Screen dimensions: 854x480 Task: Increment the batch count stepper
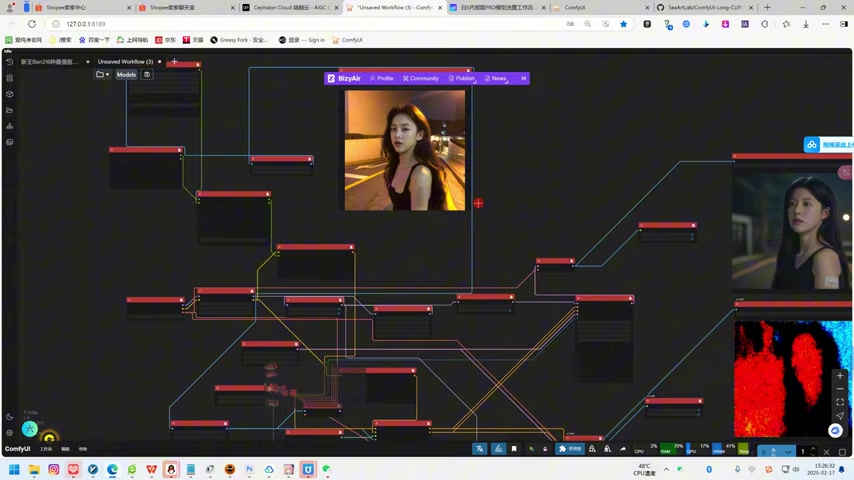tap(813, 449)
